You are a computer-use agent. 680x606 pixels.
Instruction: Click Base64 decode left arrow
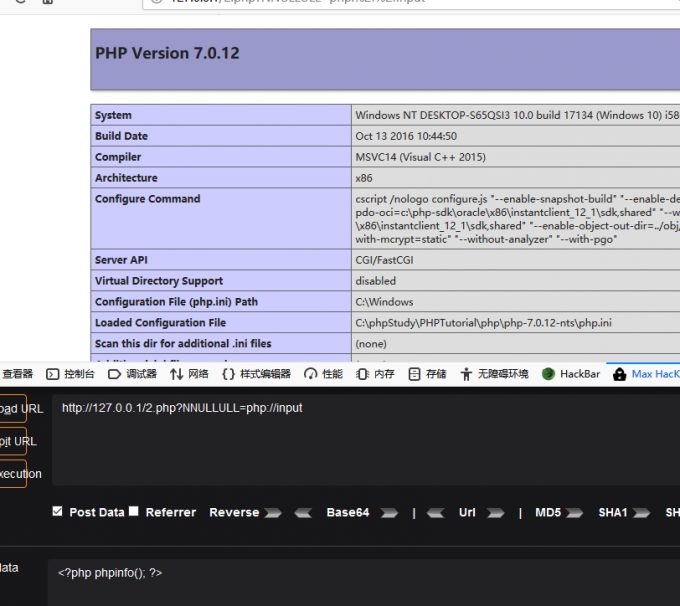click(303, 513)
